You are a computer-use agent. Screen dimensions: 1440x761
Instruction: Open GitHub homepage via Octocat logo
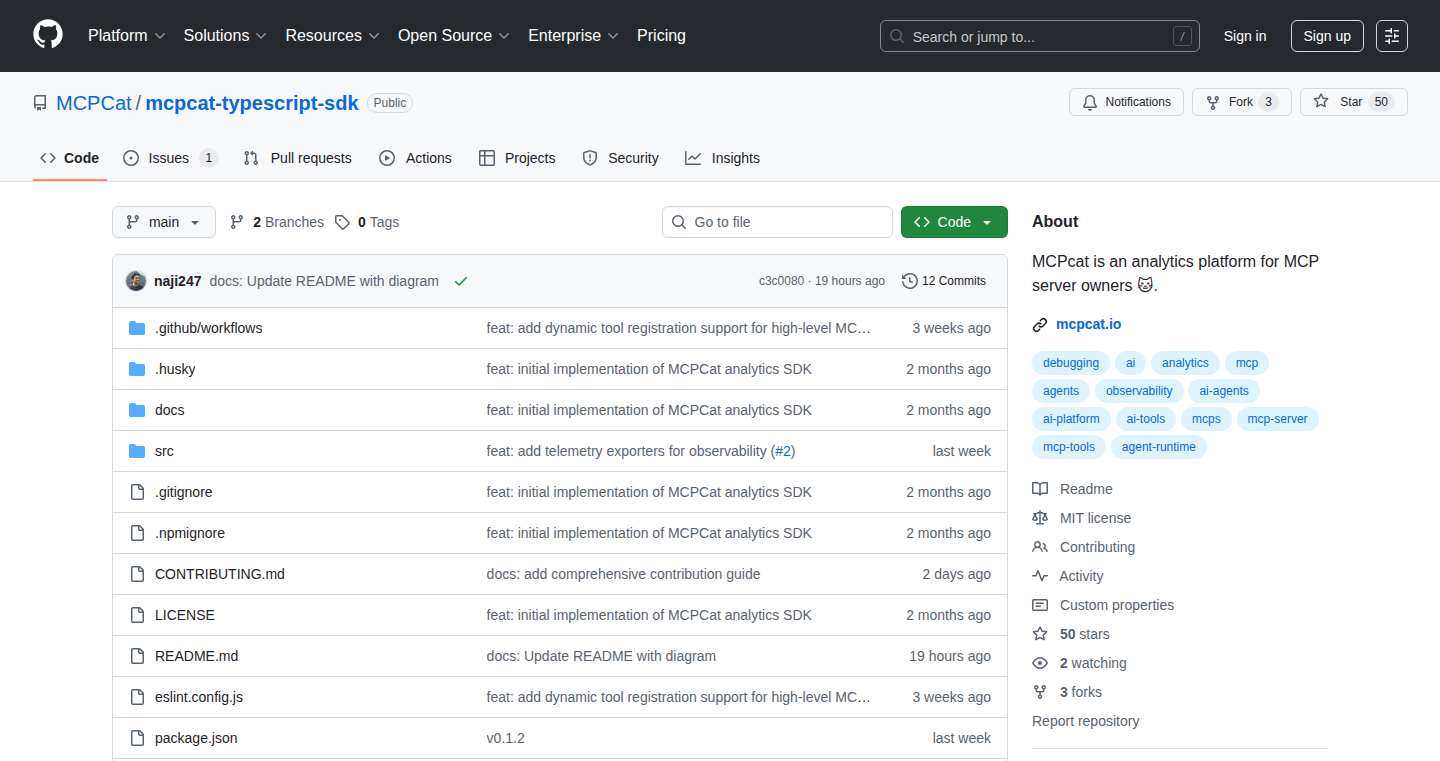[x=48, y=36]
